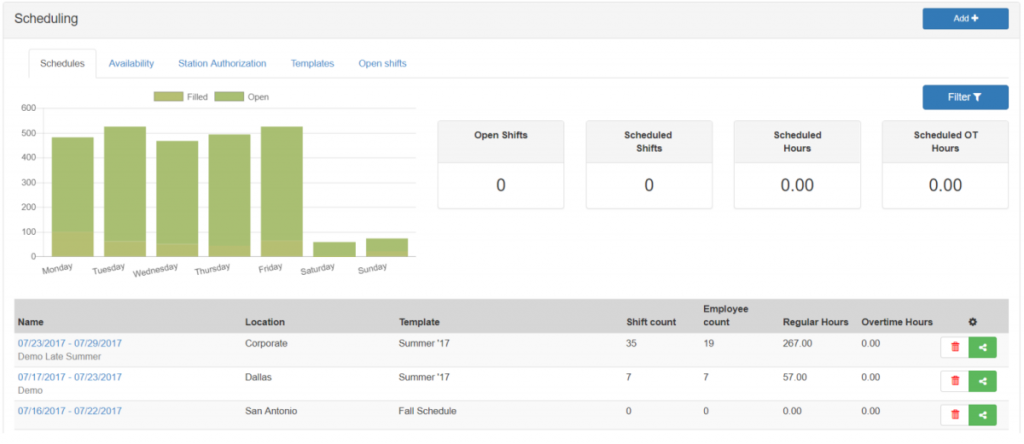The width and height of the screenshot is (1024, 444).
Task: Click the shift count value 35
Action: [x=632, y=343]
